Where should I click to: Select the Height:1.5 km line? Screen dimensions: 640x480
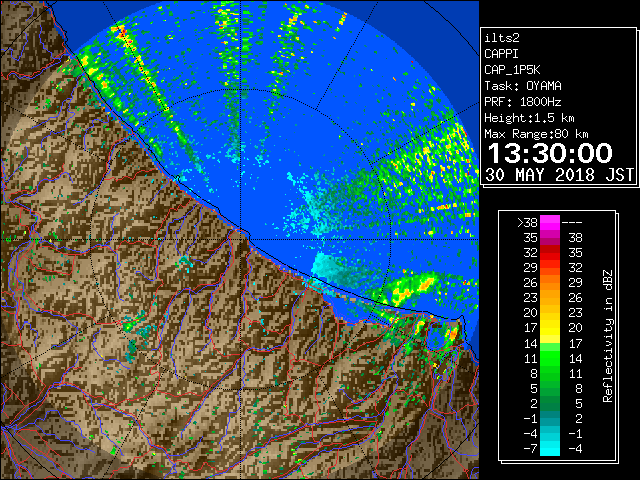pos(529,118)
